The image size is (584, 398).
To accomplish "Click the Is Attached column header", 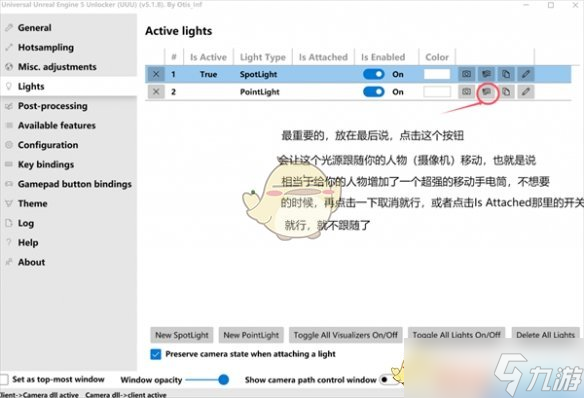I will pyautogui.click(x=323, y=57).
